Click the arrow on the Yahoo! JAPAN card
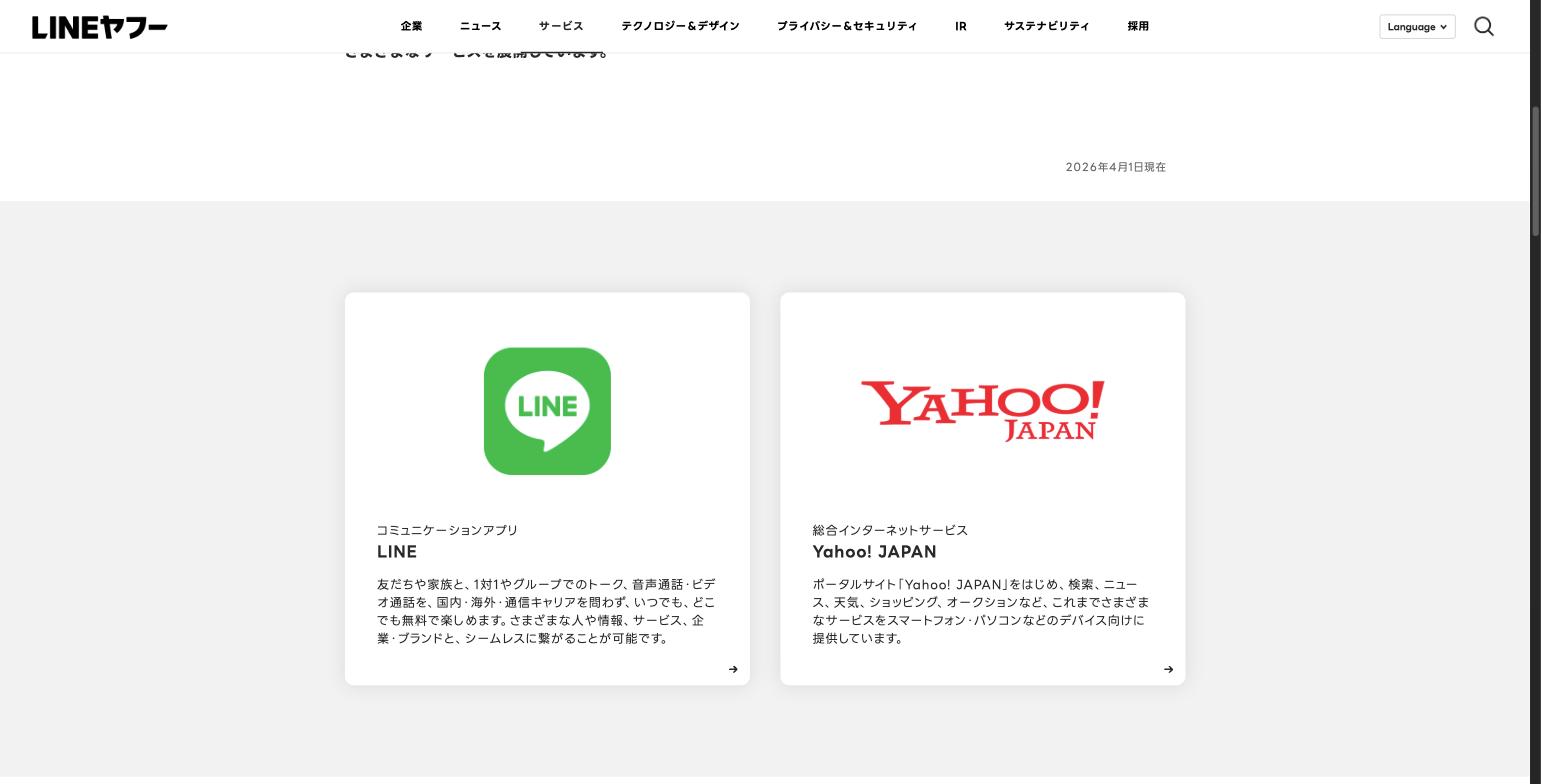 point(1168,669)
